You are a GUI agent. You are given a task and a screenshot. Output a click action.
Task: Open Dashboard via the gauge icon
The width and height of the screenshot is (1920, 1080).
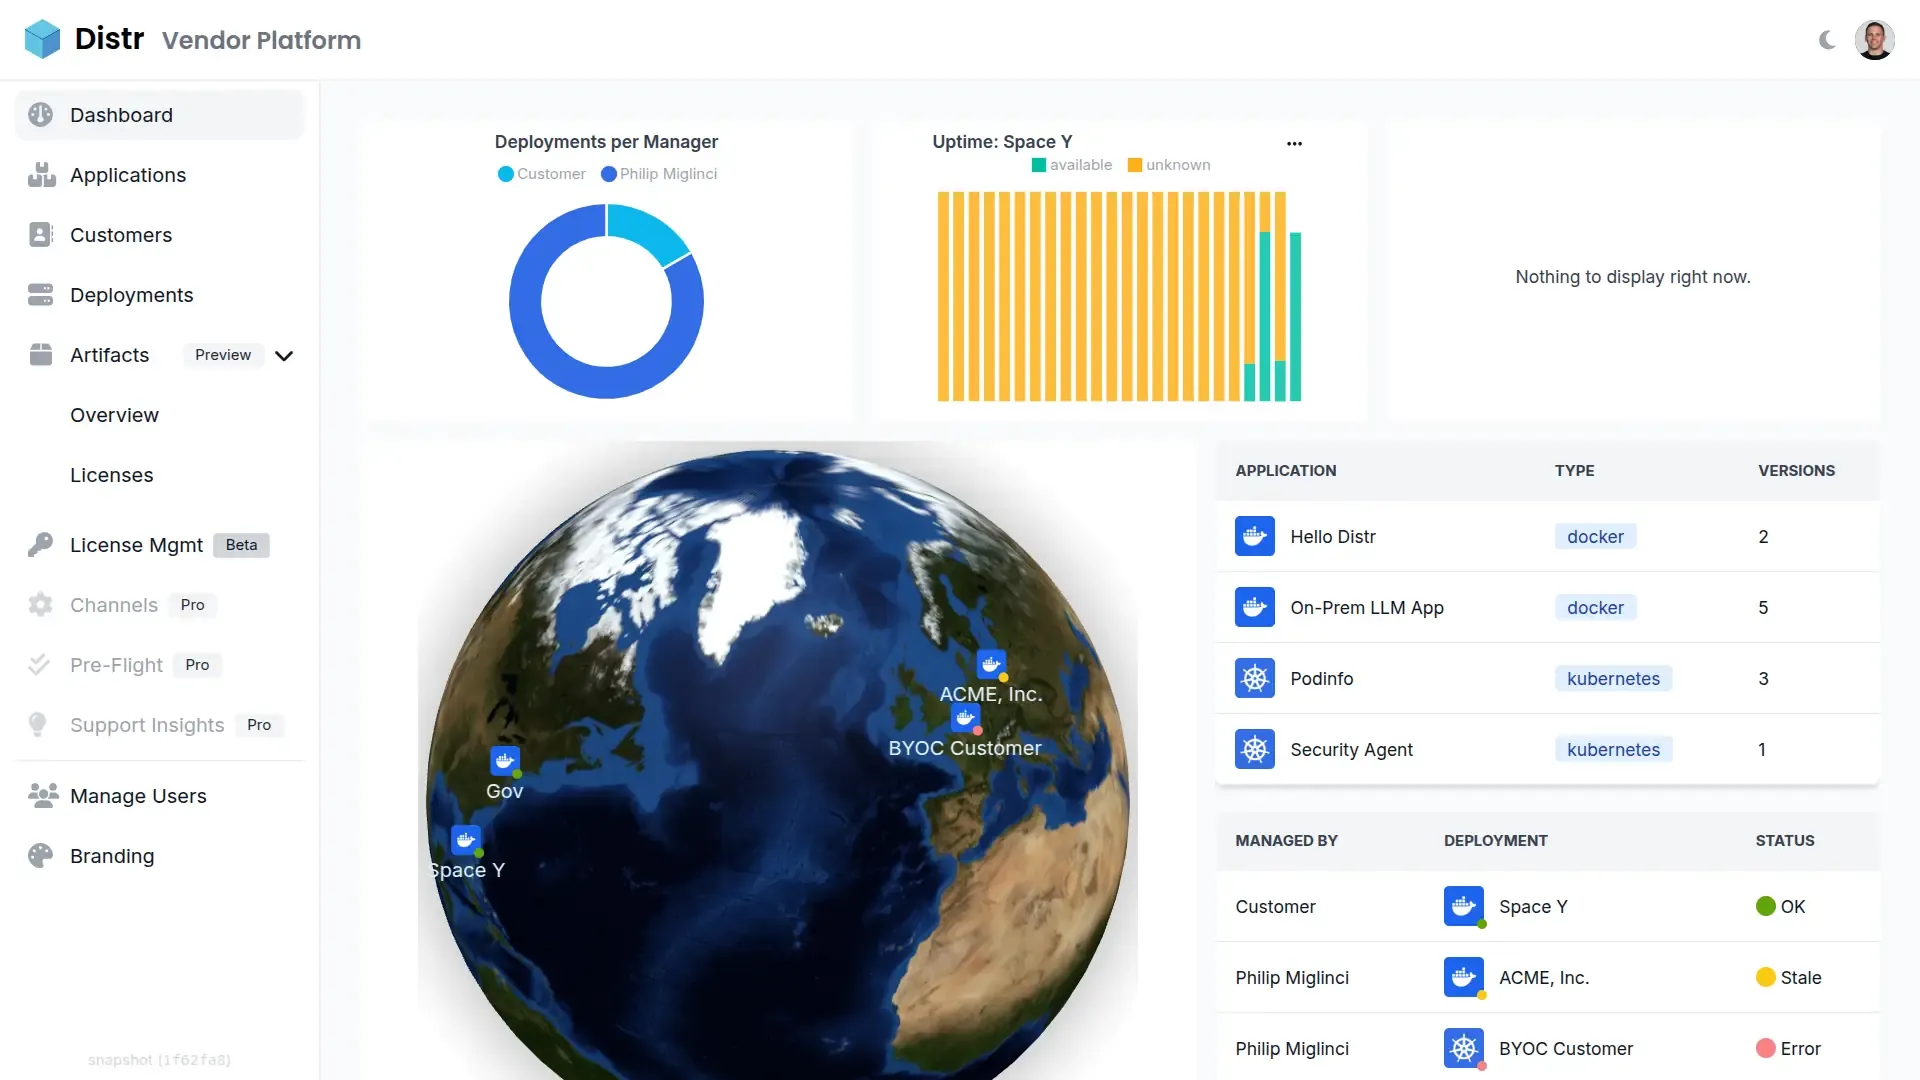tap(40, 114)
